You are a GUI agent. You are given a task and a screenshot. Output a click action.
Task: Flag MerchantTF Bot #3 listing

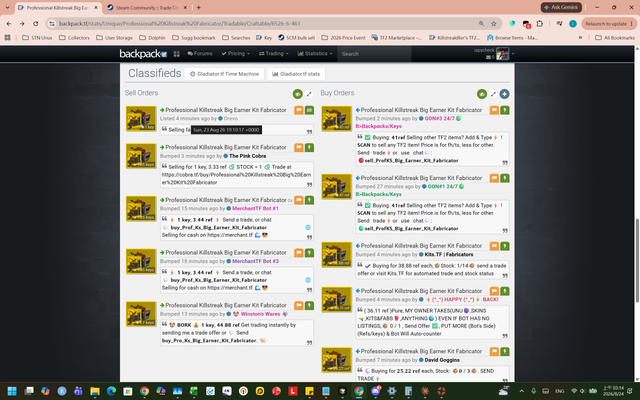299,253
